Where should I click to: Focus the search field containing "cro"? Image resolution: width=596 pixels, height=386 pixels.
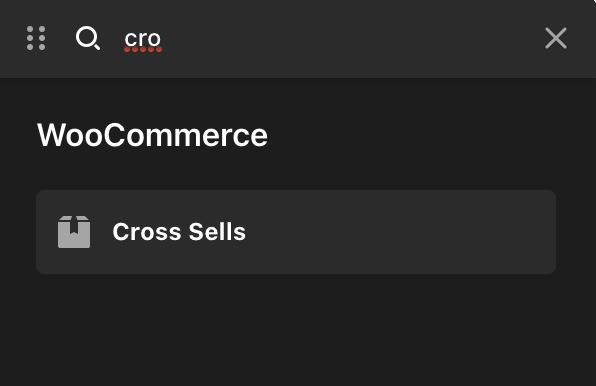click(327, 38)
